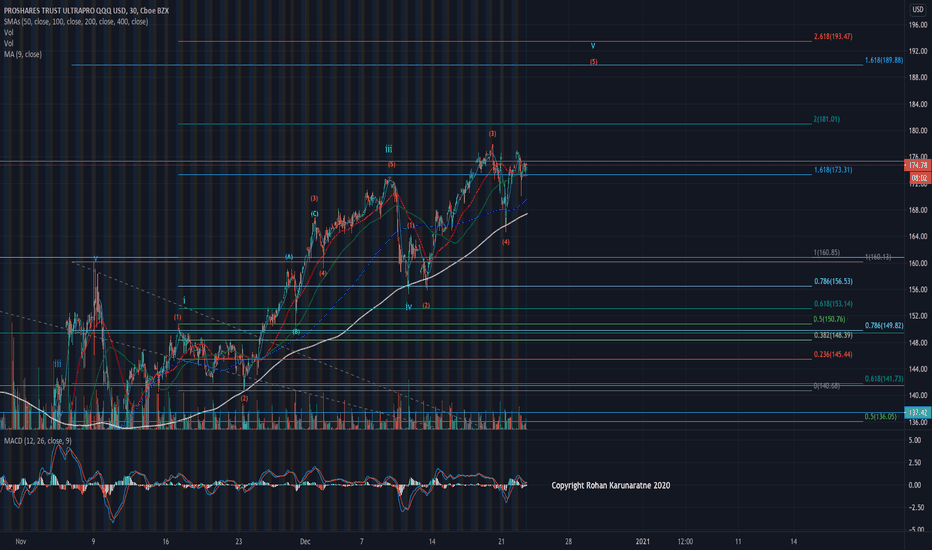Click the 2.50 value on MACD scale

coord(916,463)
